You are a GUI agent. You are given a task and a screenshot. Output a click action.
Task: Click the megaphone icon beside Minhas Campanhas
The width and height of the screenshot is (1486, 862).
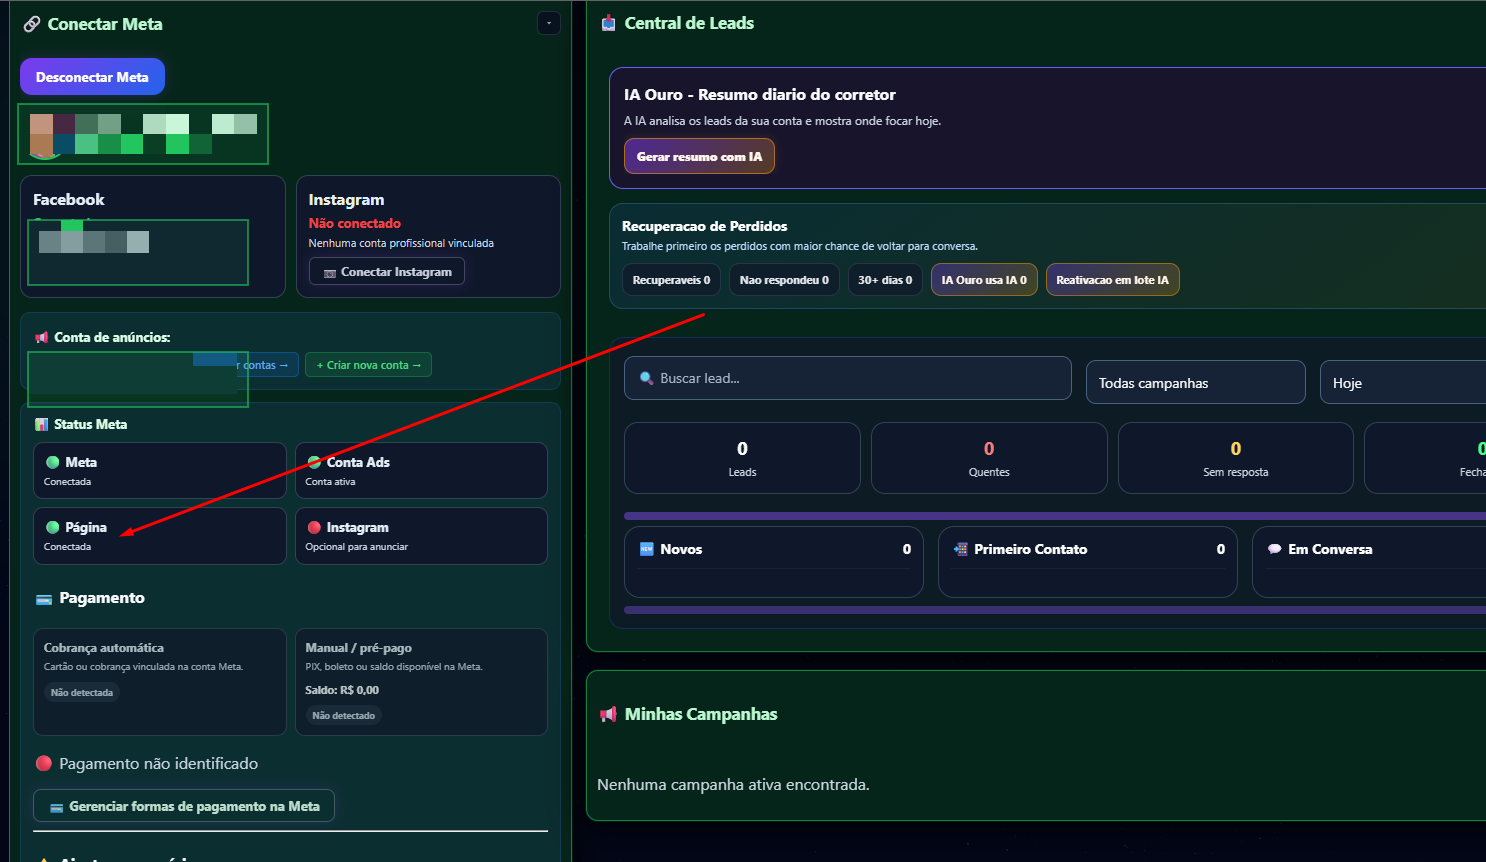tap(608, 714)
